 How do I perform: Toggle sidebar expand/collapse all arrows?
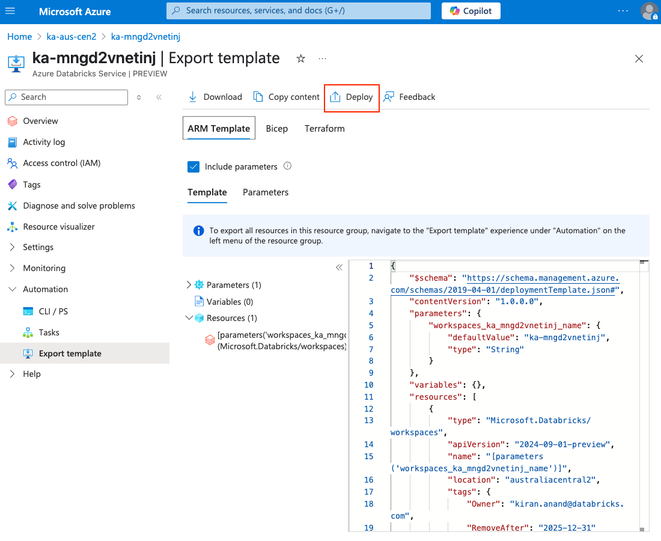(139, 97)
